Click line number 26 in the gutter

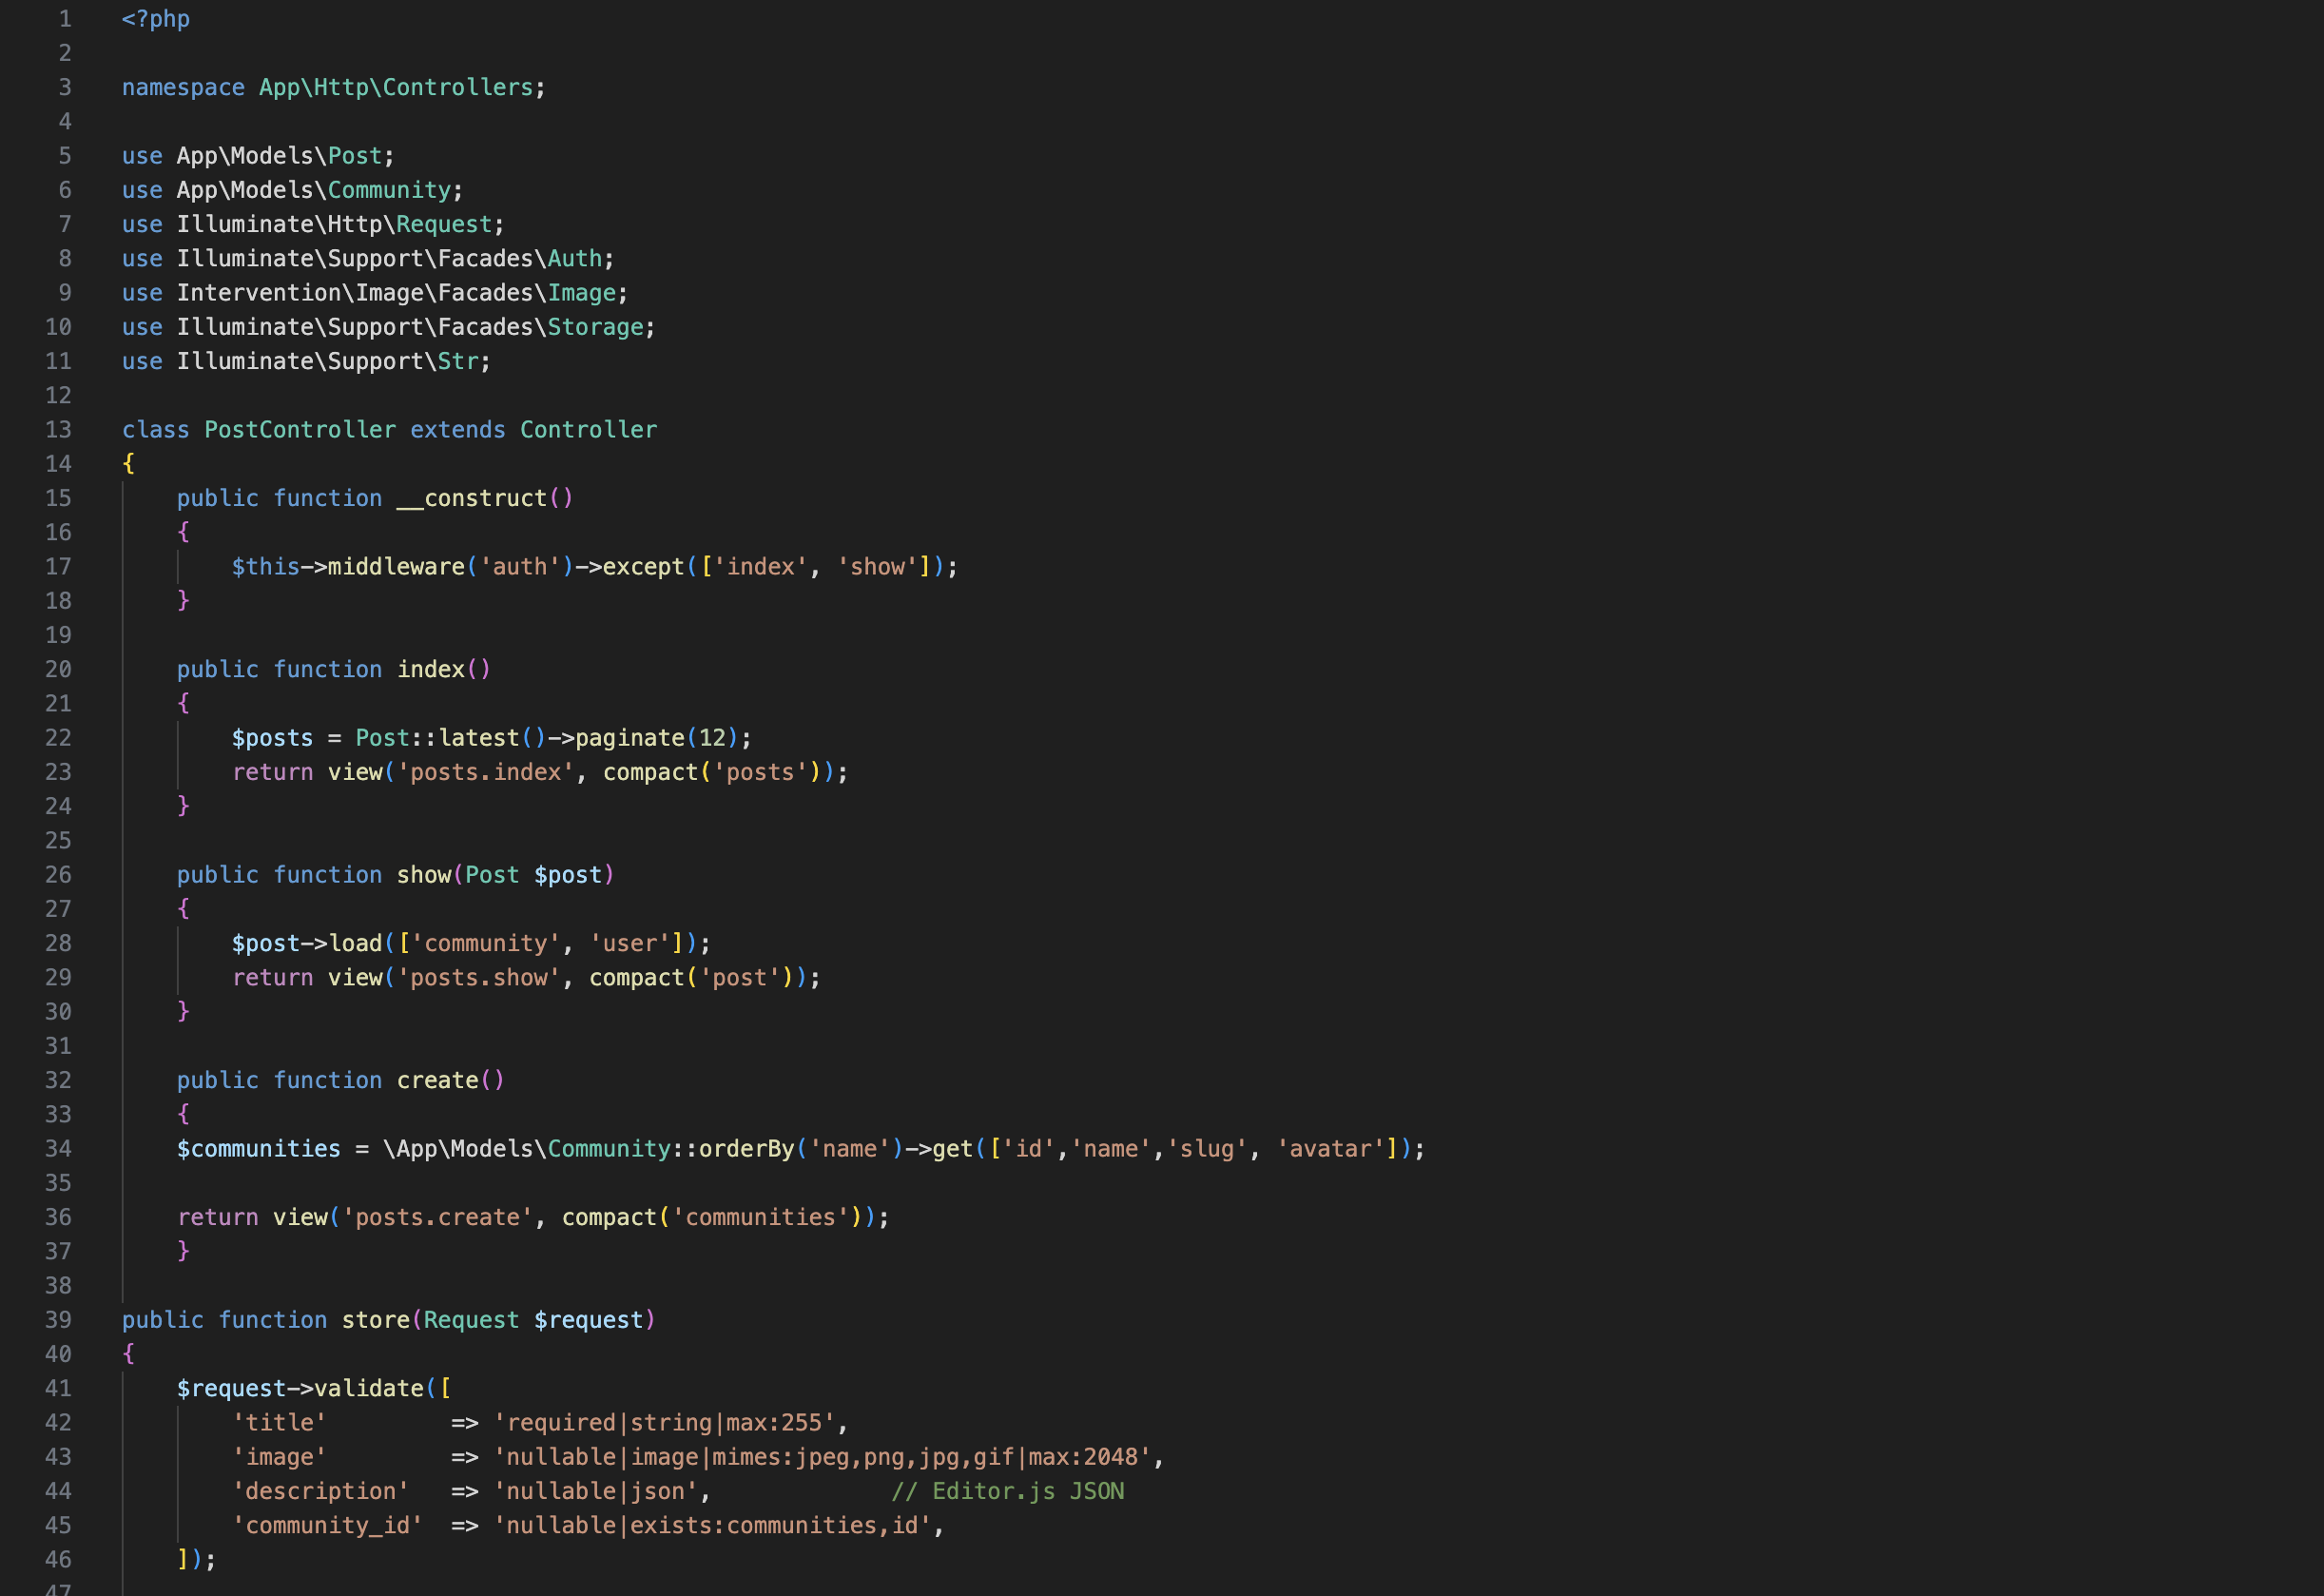[x=58, y=875]
